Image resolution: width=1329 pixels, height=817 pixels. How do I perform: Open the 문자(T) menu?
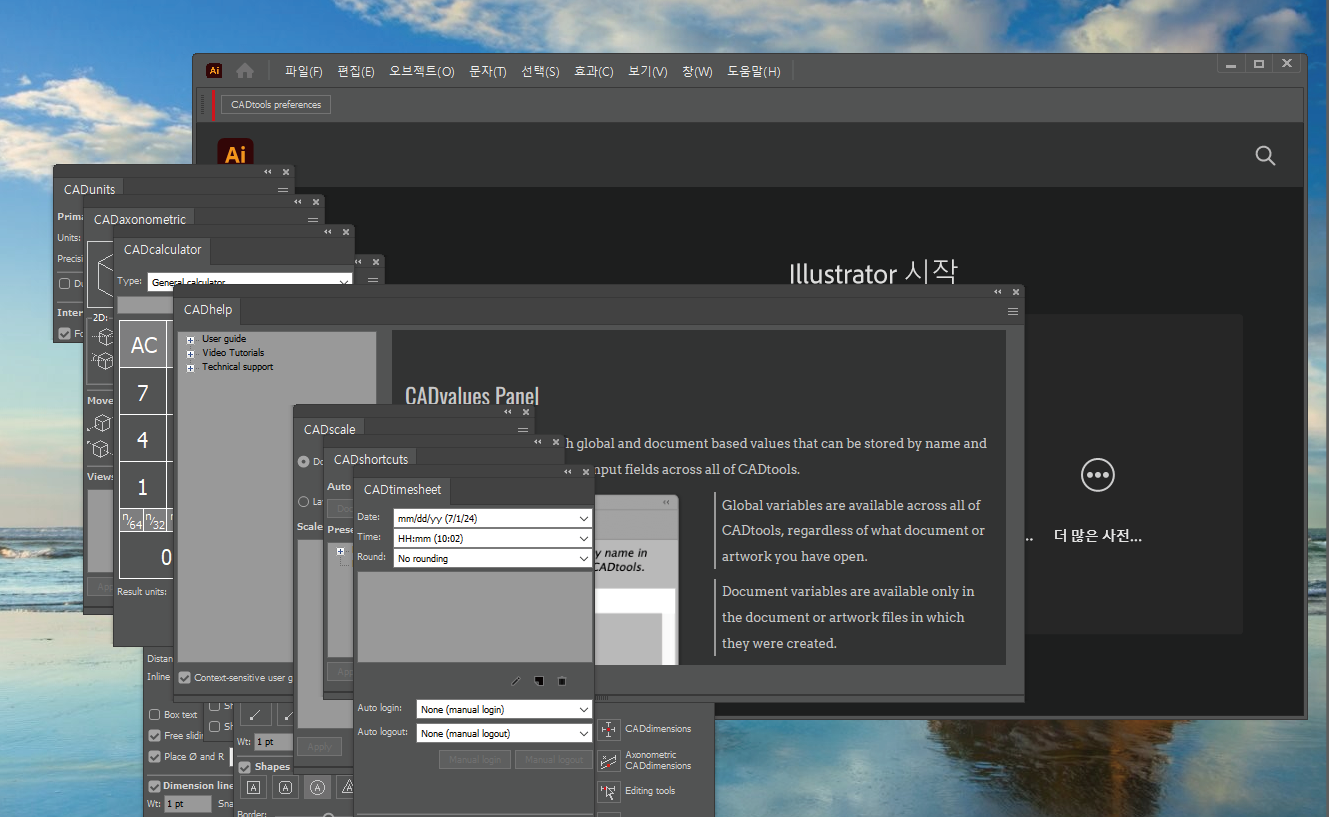pos(488,72)
